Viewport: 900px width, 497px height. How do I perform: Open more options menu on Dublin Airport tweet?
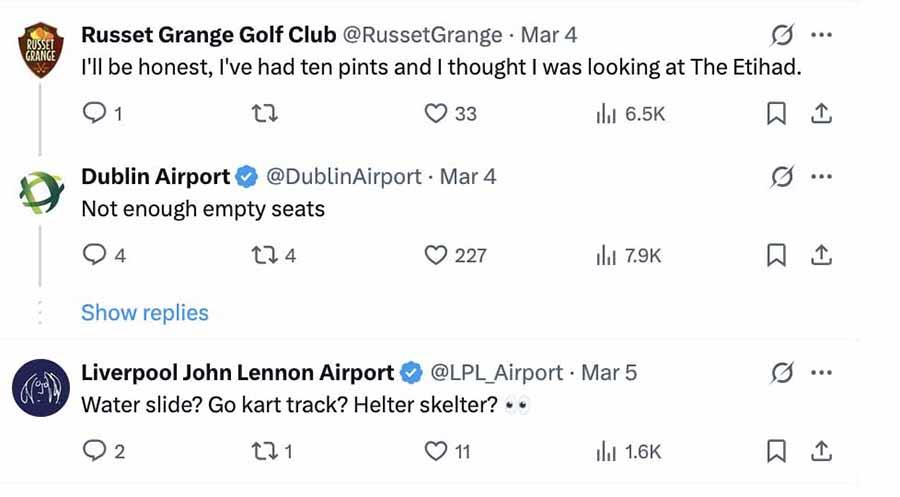coord(821,177)
